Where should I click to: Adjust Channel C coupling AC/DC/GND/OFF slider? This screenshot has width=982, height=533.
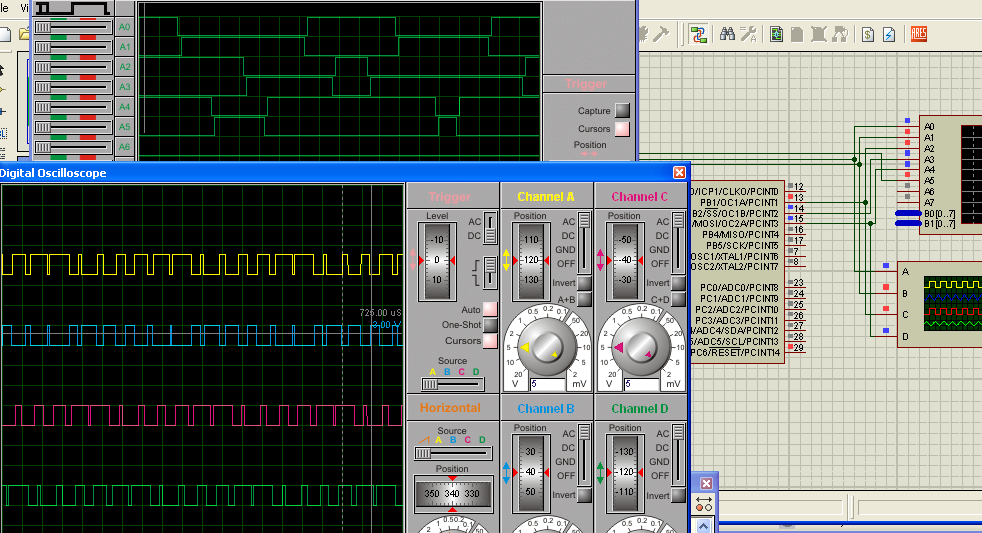678,243
